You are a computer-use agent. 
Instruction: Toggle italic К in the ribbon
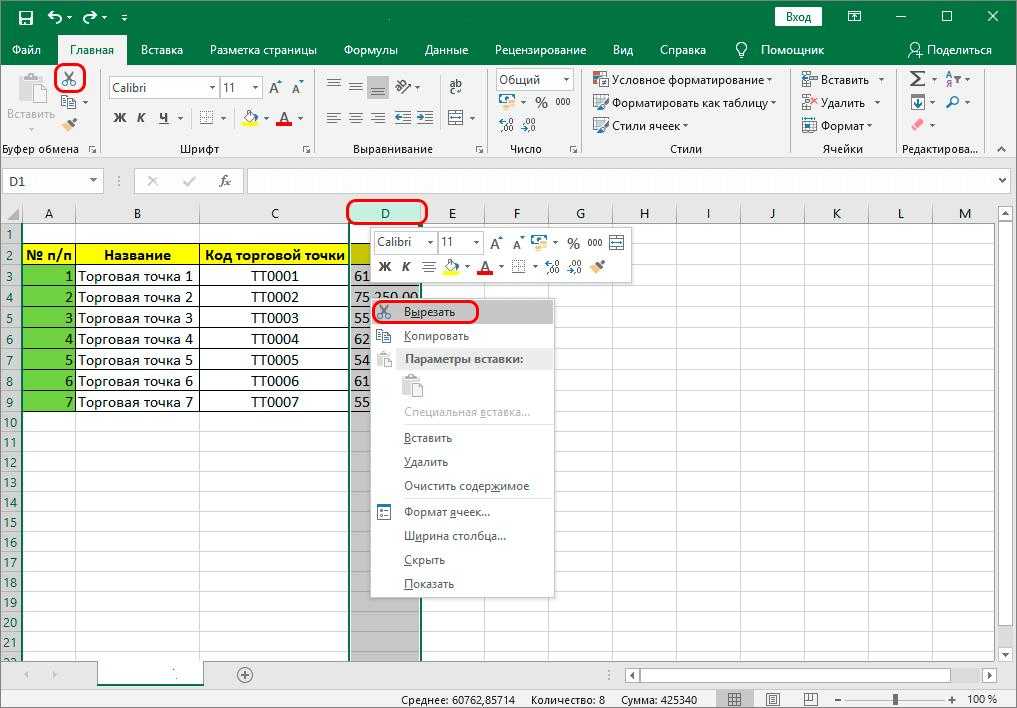tap(140, 119)
